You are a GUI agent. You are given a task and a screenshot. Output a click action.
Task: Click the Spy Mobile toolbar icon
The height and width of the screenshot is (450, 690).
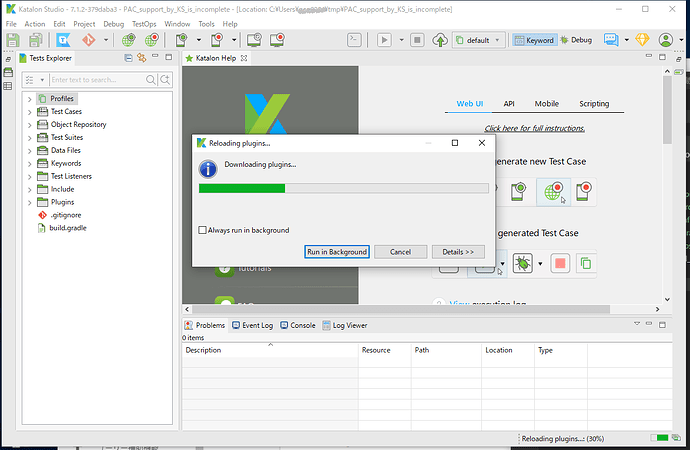tap(181, 40)
